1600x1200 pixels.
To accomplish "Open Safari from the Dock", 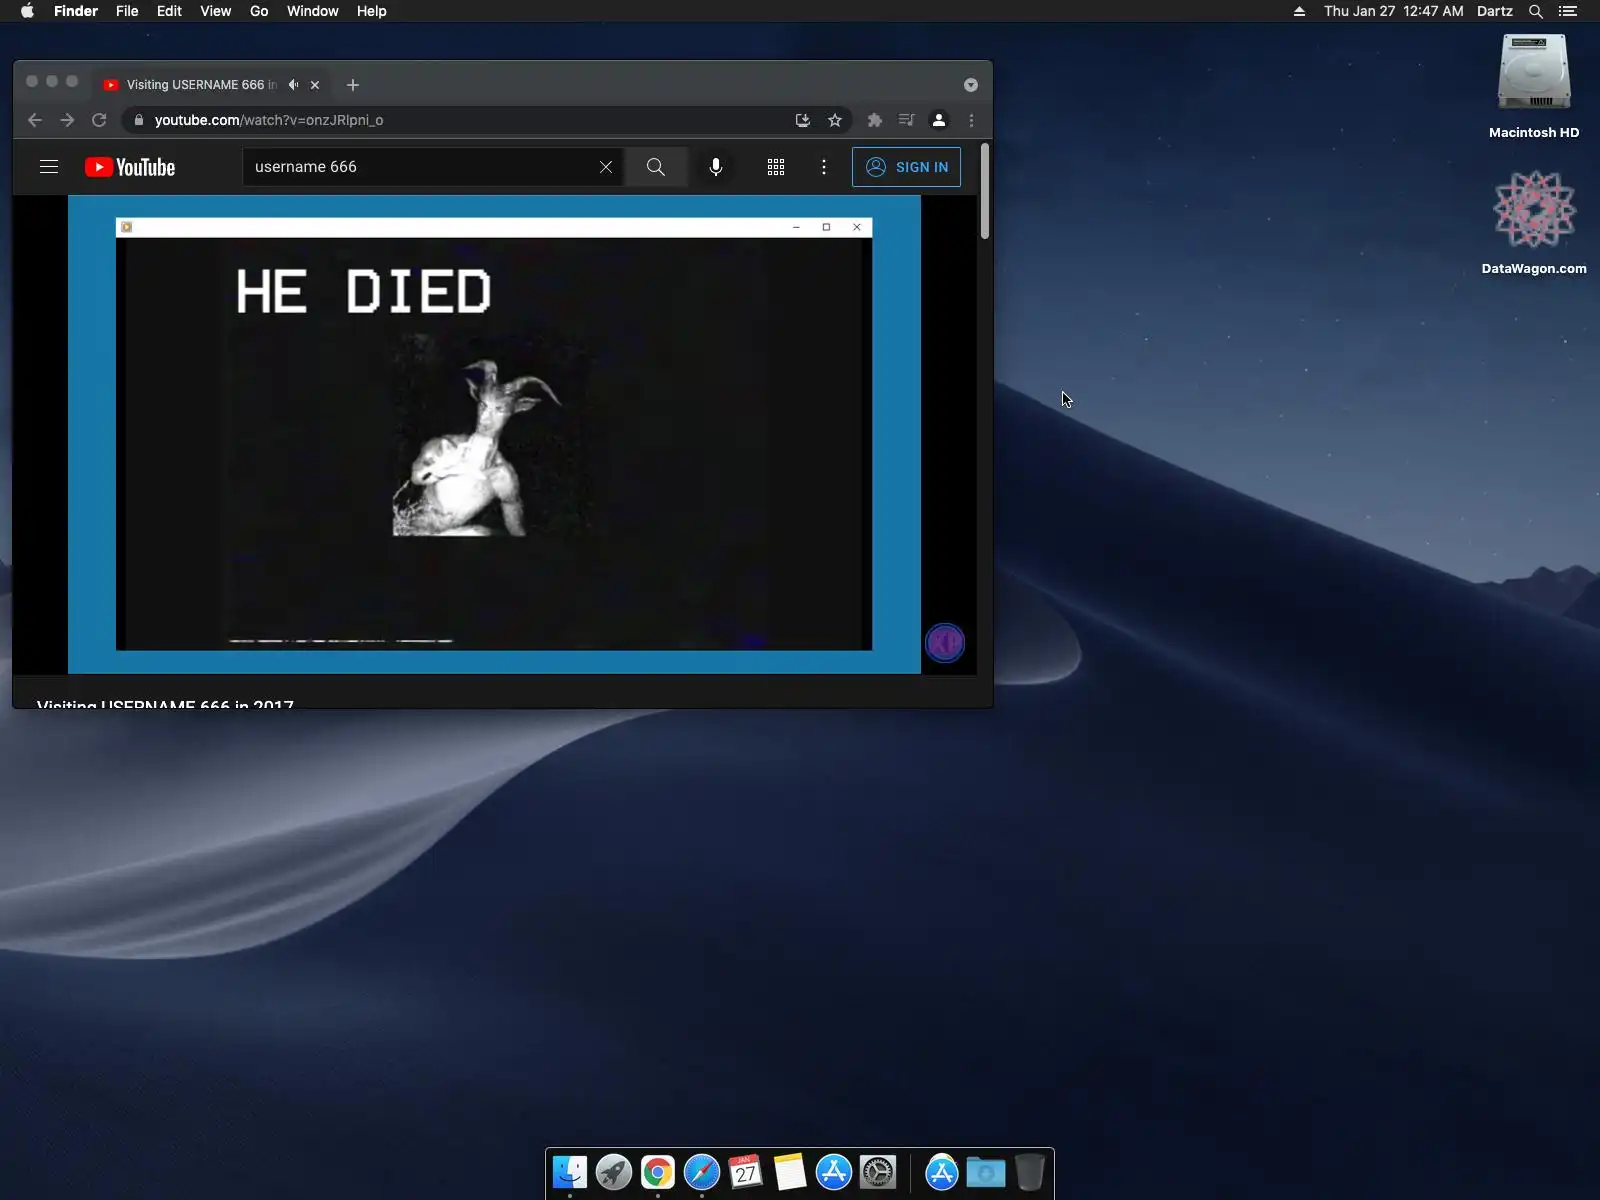I will pyautogui.click(x=702, y=1172).
